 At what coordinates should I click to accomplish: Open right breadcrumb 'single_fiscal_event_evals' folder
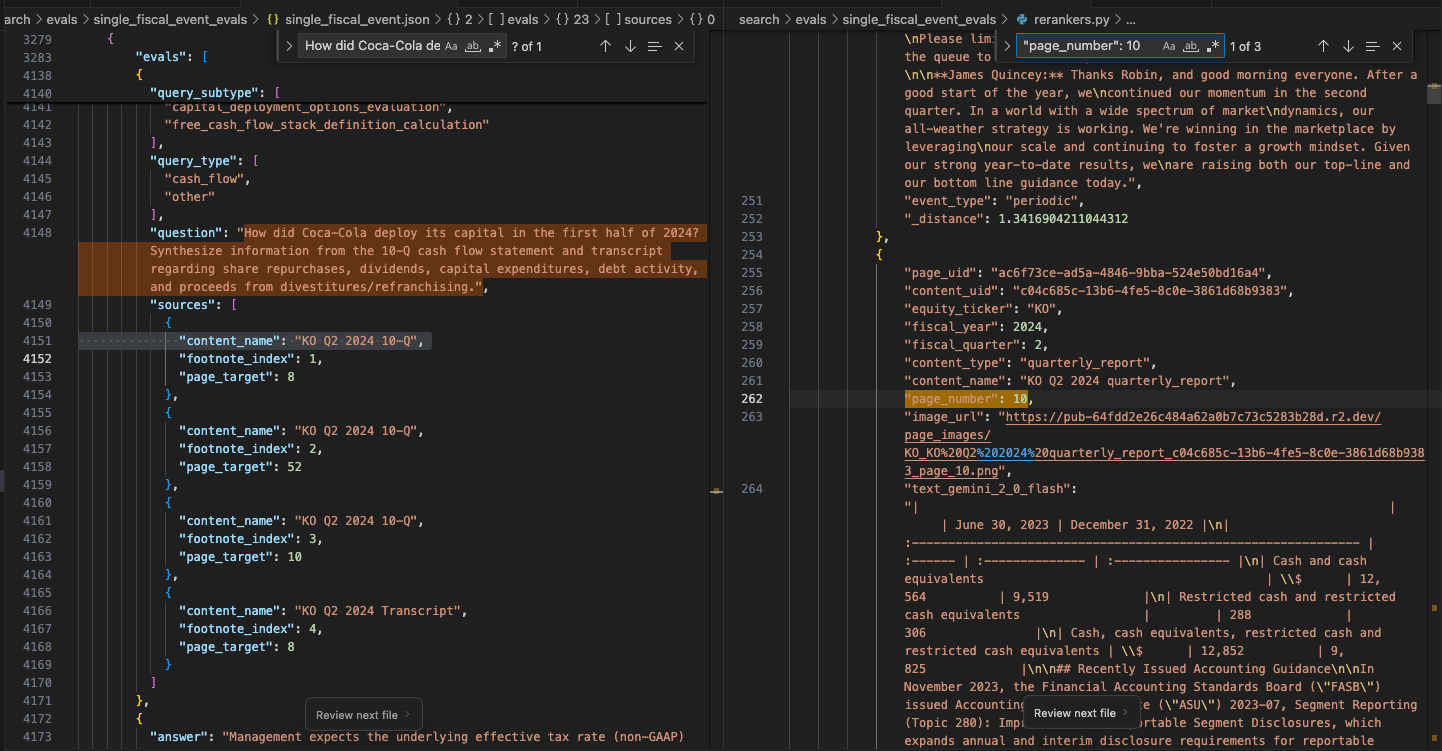[x=919, y=19]
